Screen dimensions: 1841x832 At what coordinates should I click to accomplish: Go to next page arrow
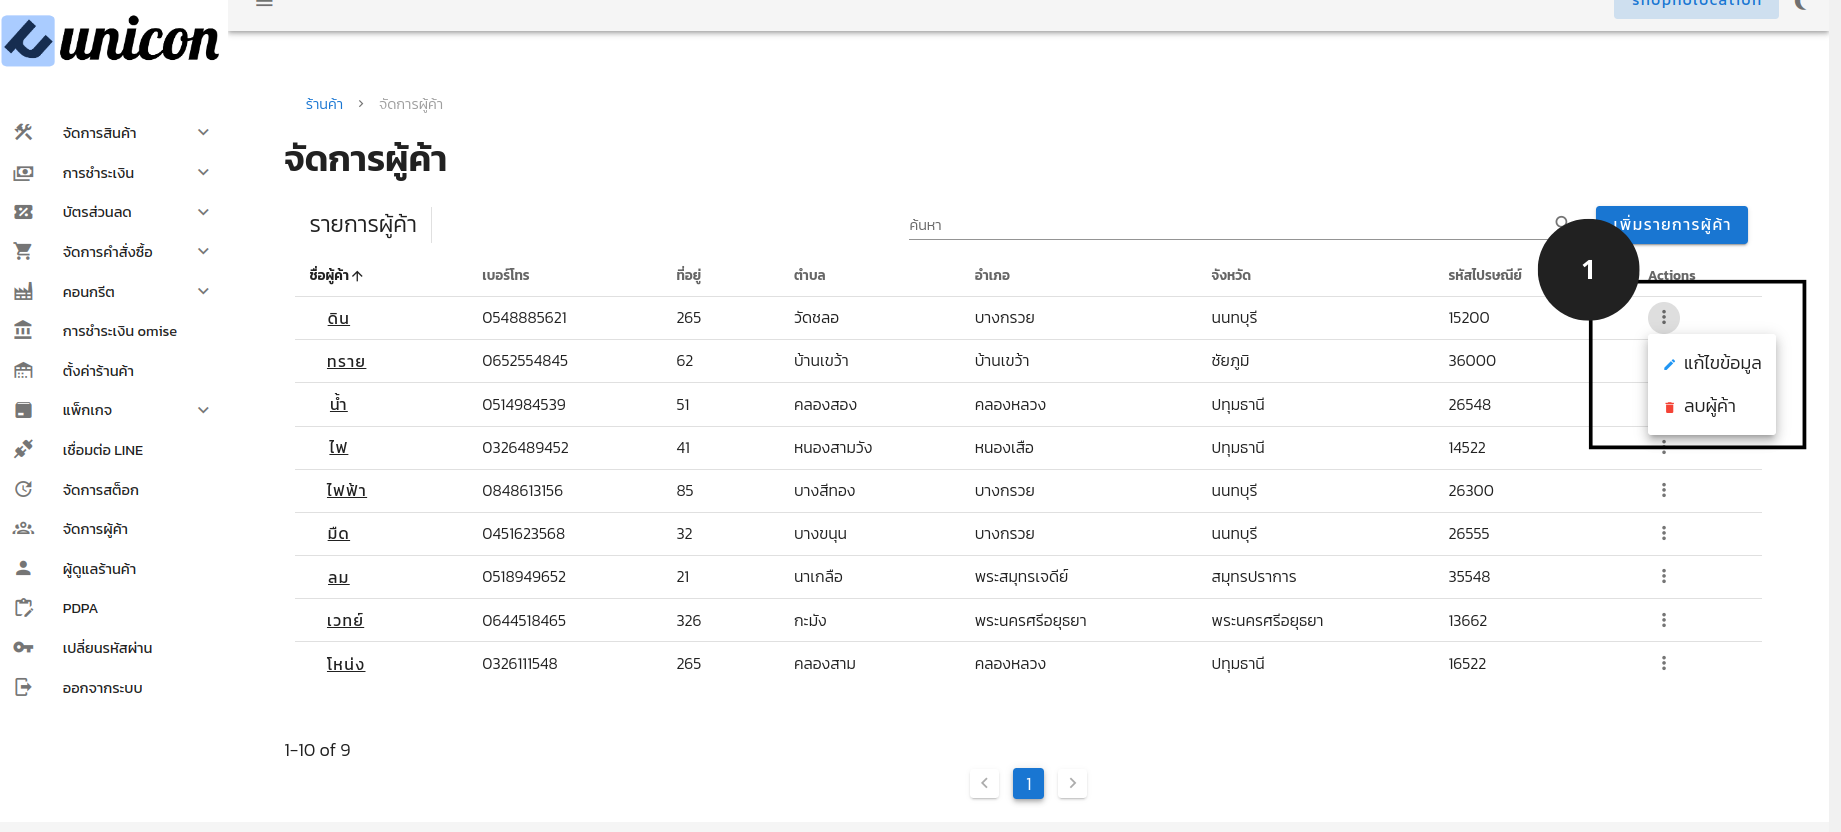coord(1072,783)
